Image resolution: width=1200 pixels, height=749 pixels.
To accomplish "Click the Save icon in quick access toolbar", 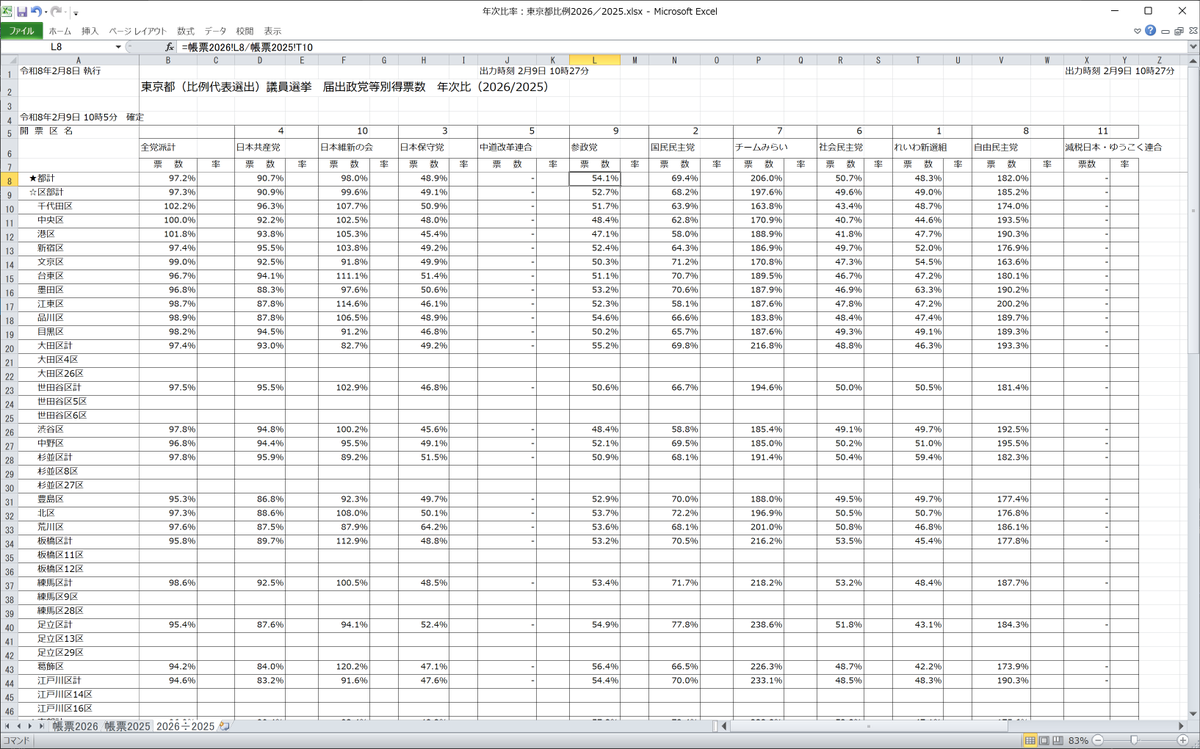I will [22, 11].
